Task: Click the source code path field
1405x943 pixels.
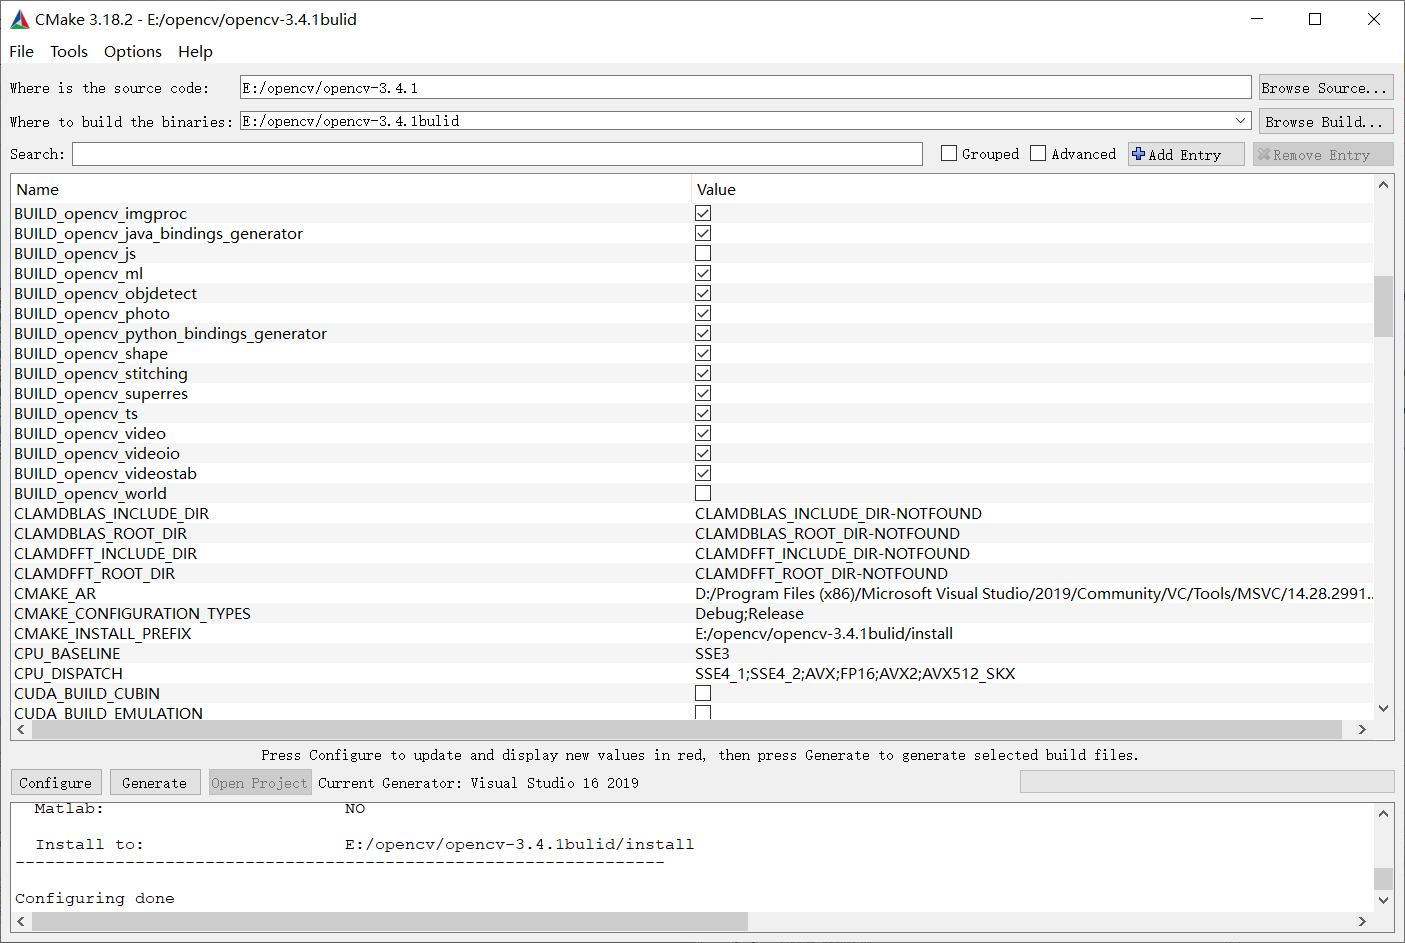Action: [745, 88]
